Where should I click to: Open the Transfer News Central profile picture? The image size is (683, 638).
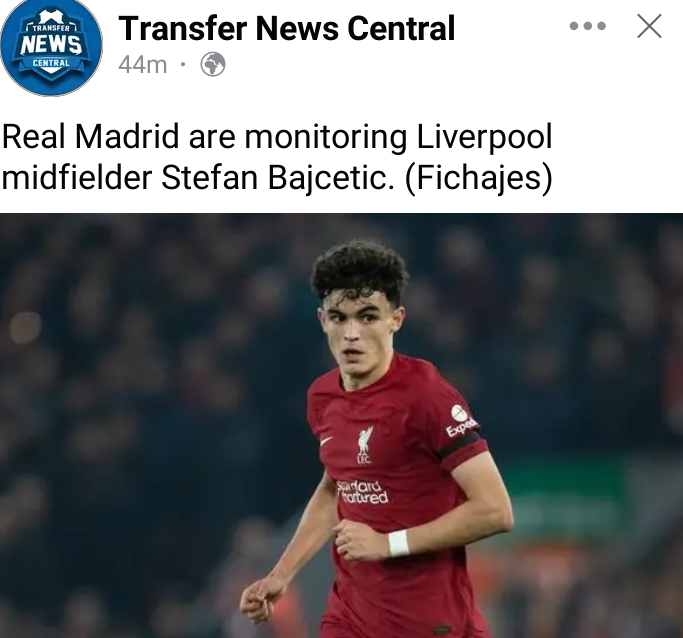coord(51,47)
